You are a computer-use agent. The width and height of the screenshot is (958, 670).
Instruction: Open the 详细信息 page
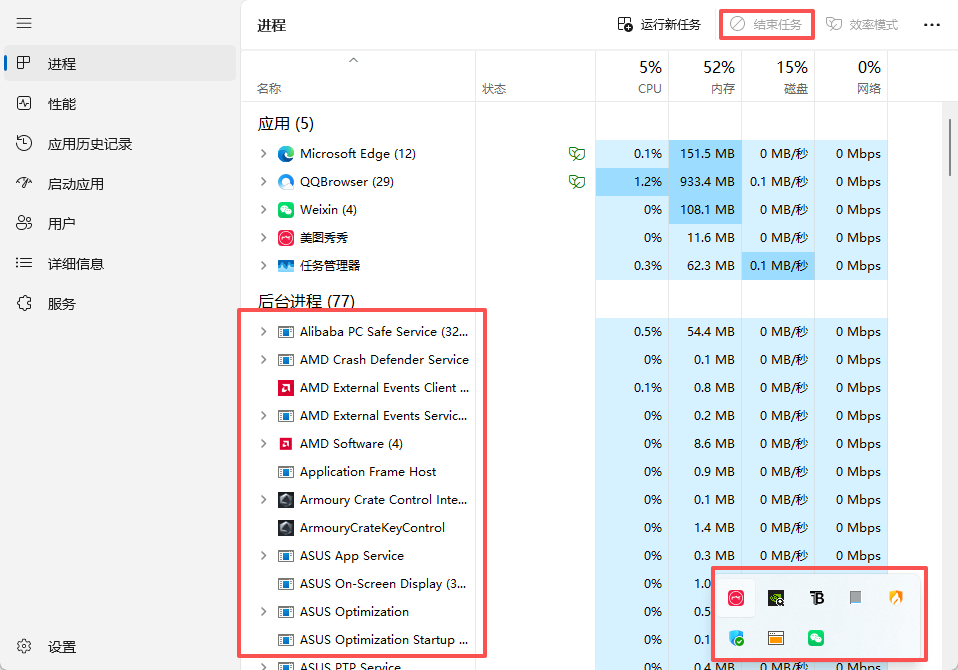coord(76,264)
